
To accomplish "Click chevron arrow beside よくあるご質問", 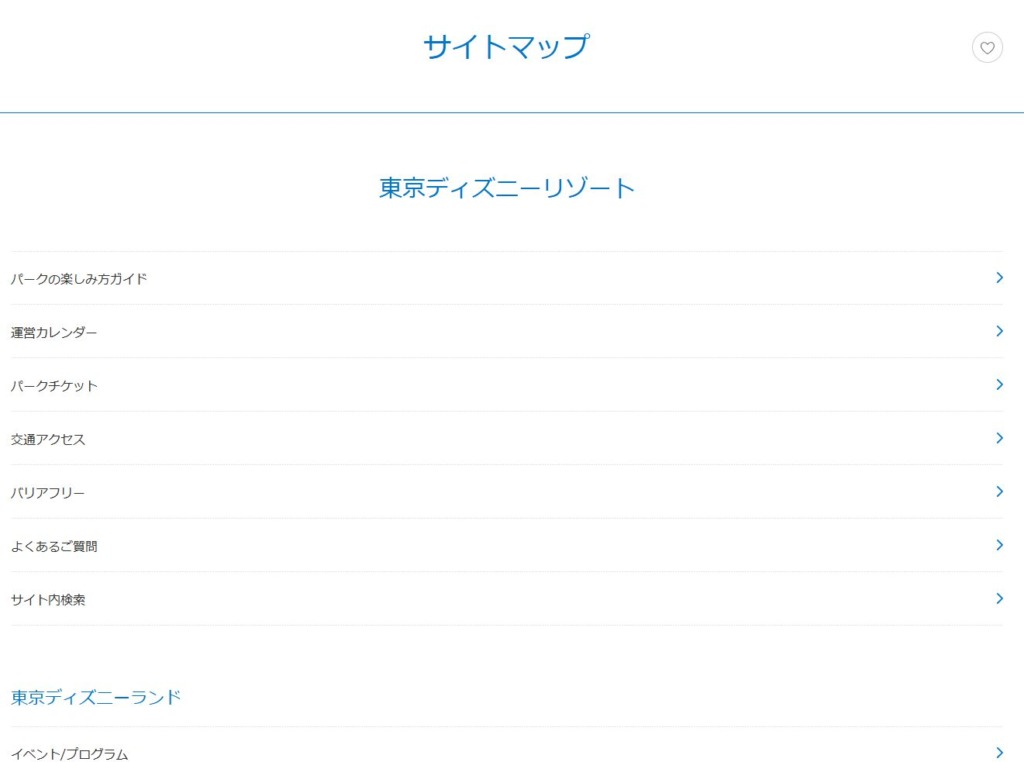I will click(x=999, y=545).
